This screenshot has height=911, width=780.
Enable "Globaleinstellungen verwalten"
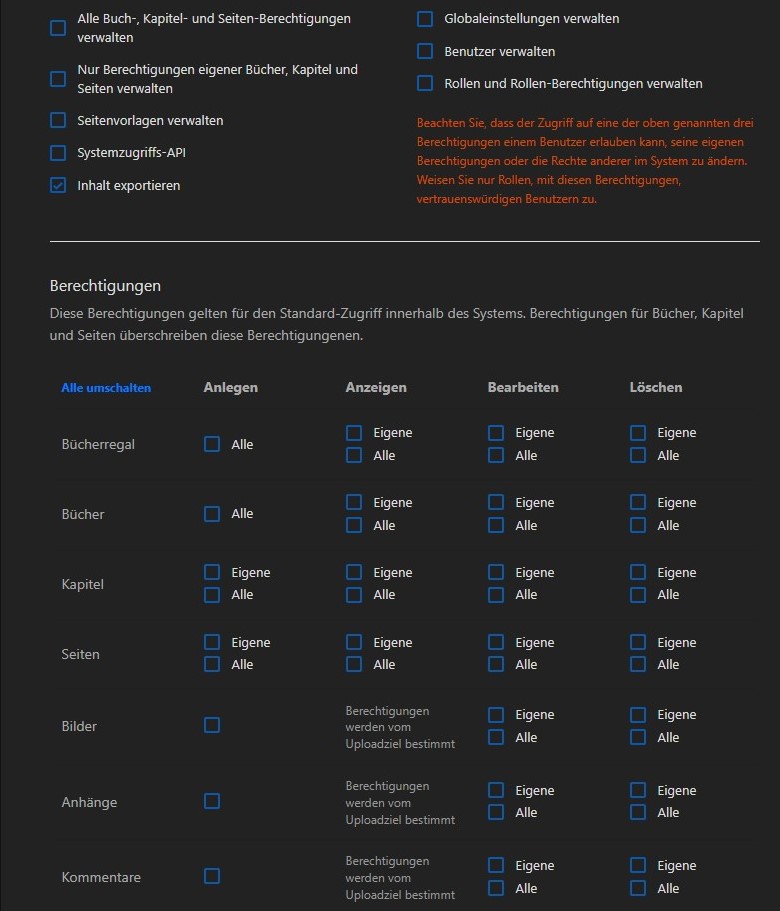click(x=425, y=18)
